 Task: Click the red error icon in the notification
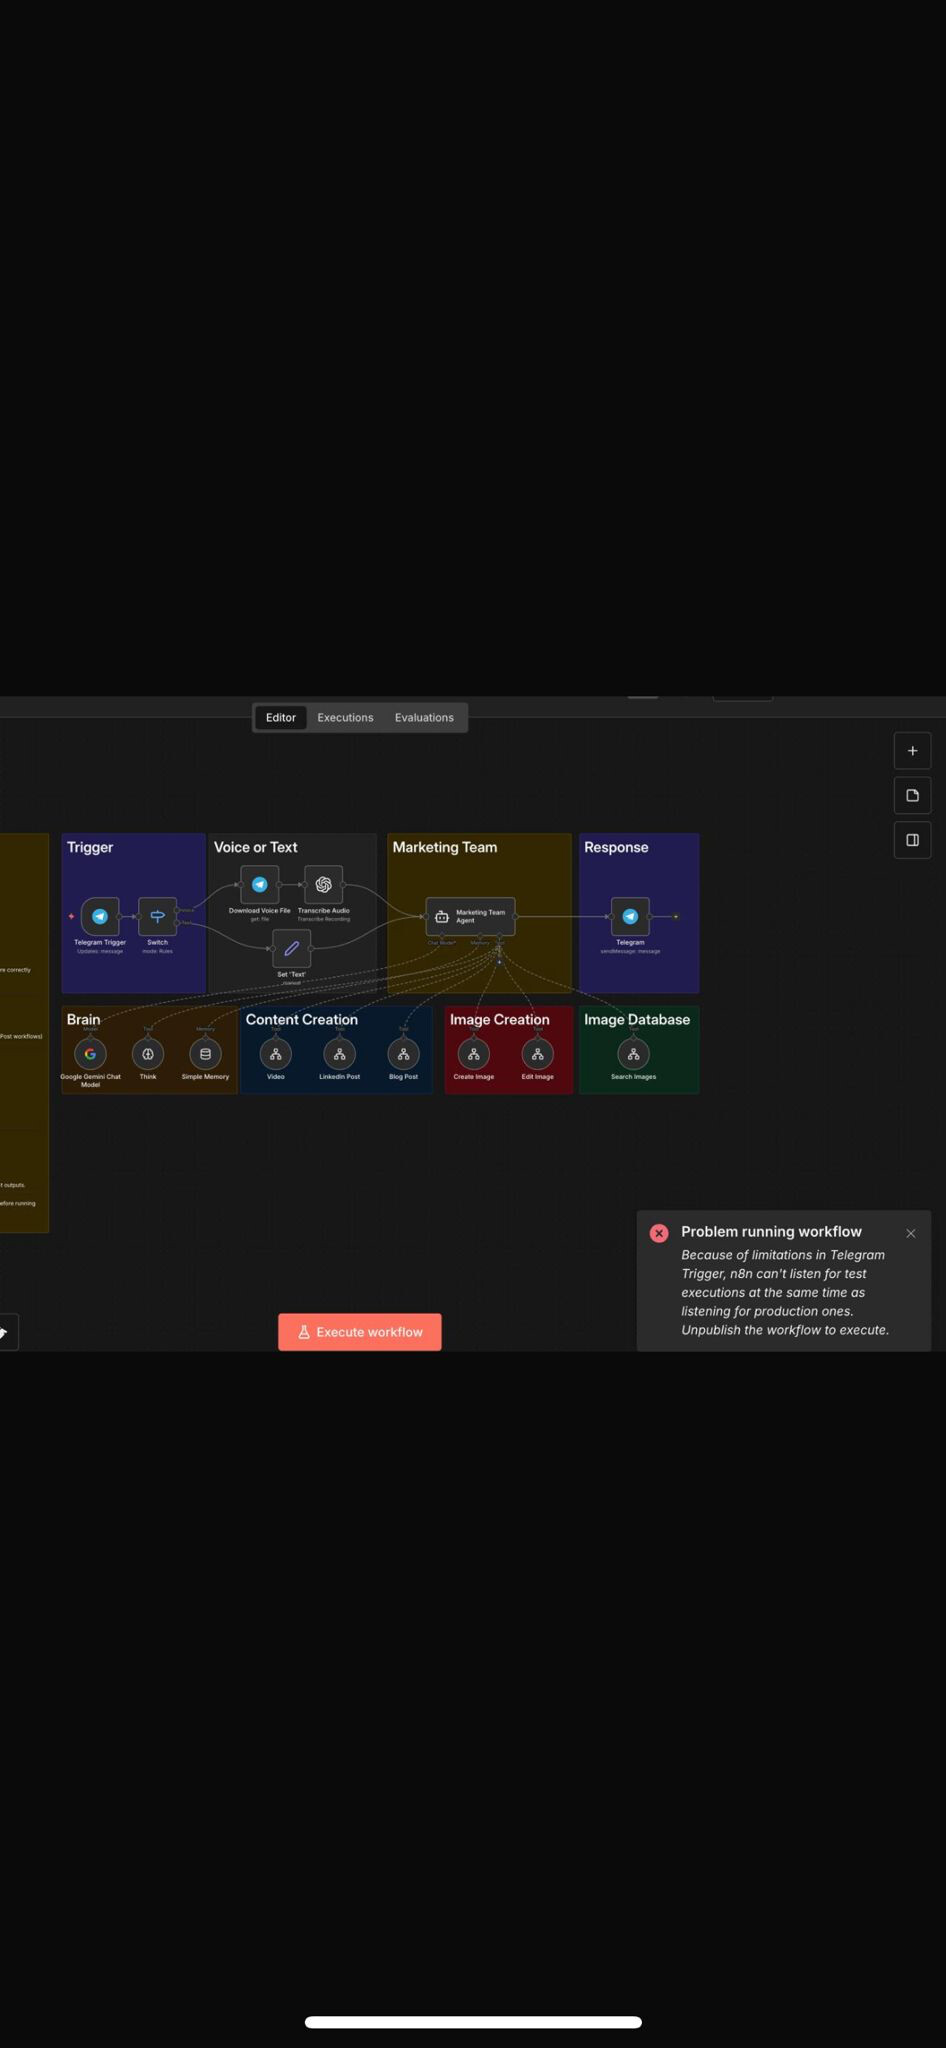tap(659, 1233)
